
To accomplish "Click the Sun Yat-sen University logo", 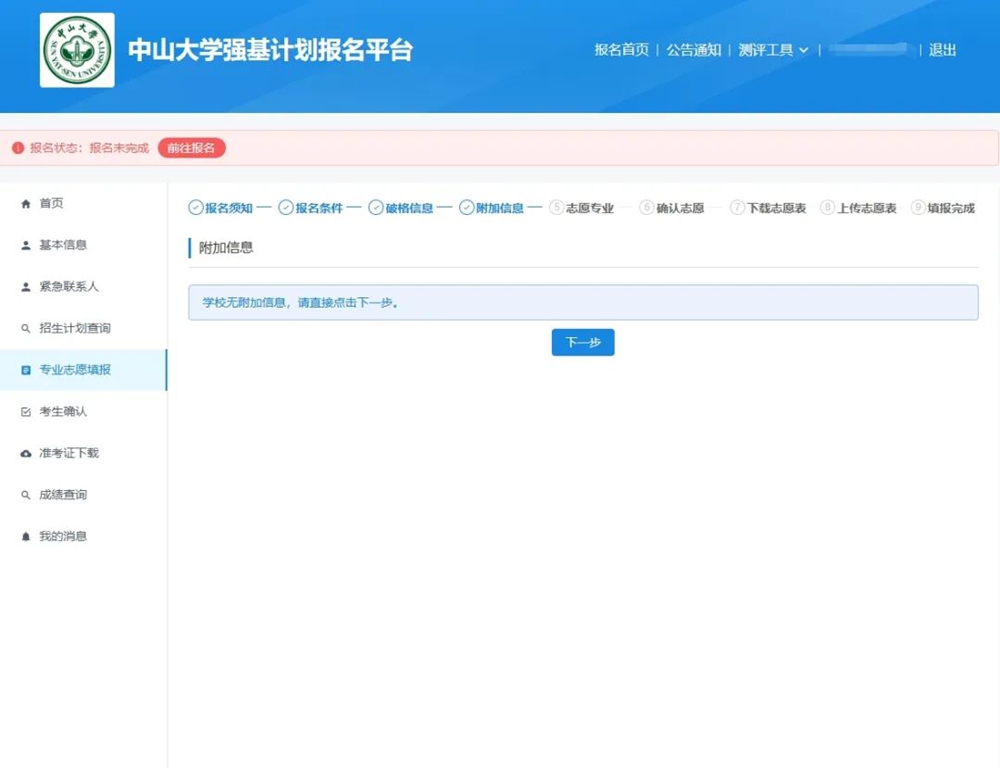I will 77,50.
